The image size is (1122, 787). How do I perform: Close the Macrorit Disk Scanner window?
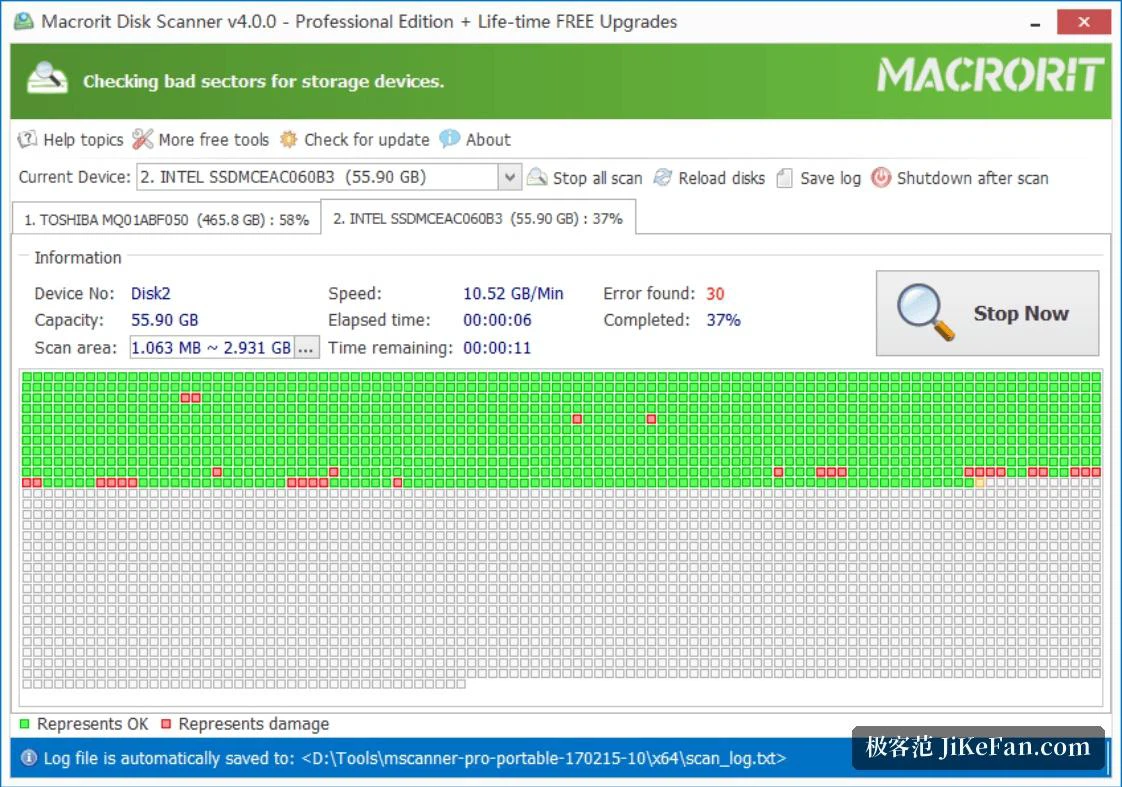pyautogui.click(x=1083, y=21)
